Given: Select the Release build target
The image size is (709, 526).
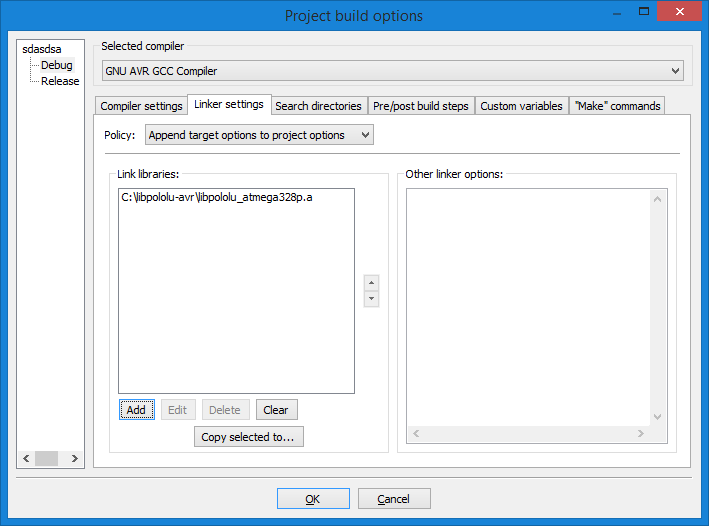Looking at the screenshot, I should coord(60,81).
